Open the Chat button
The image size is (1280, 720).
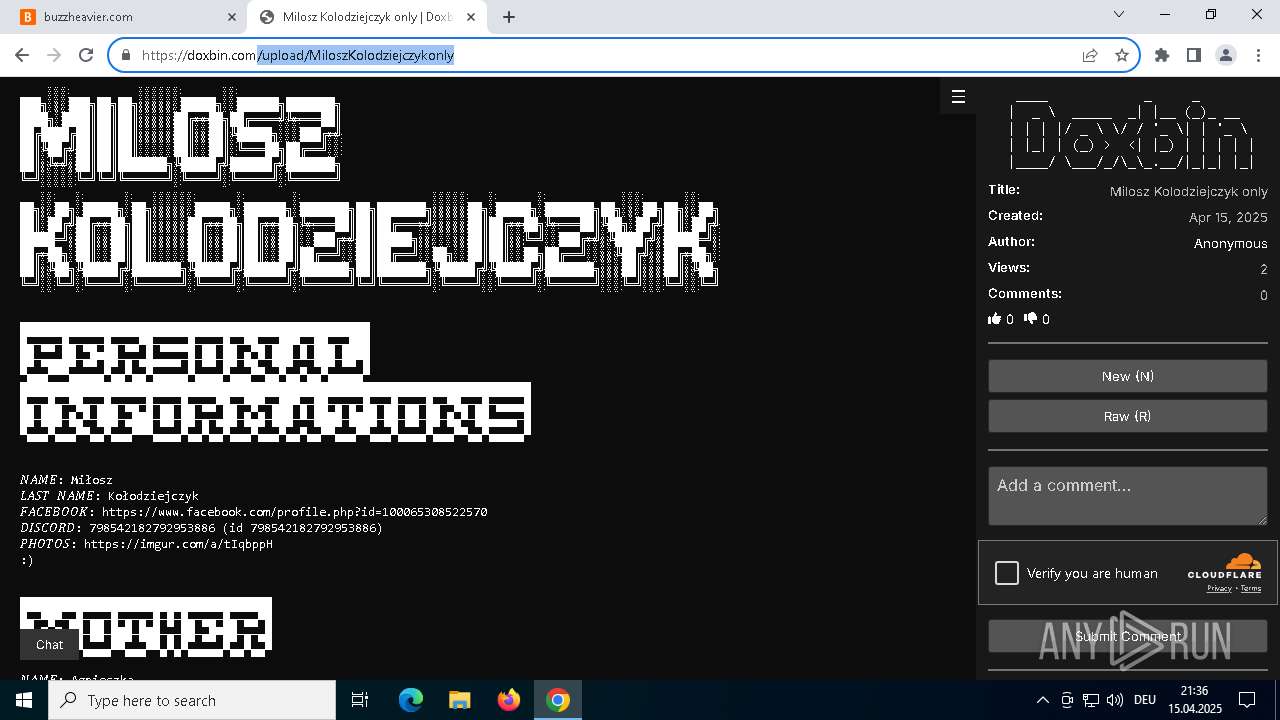pos(49,644)
